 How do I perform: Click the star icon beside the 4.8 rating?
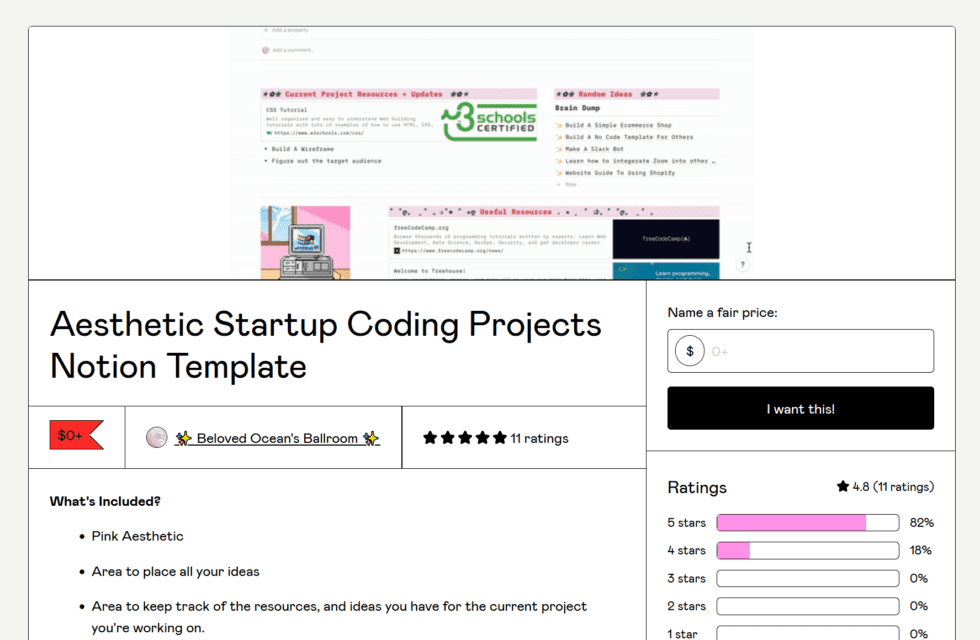tap(841, 487)
